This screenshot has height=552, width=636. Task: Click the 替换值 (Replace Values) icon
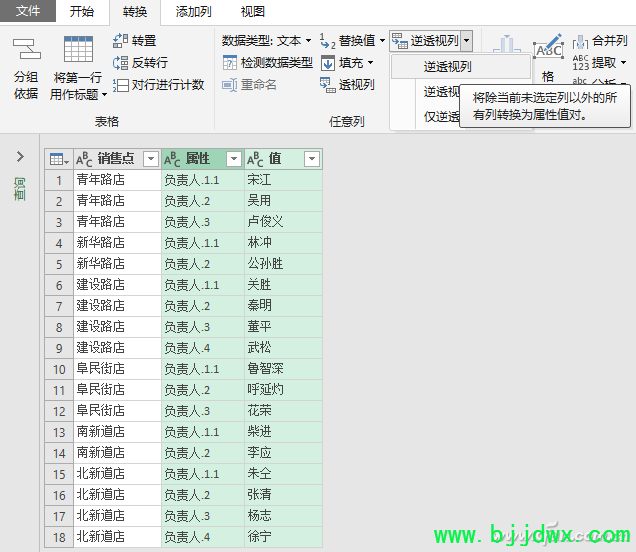(x=327, y=41)
